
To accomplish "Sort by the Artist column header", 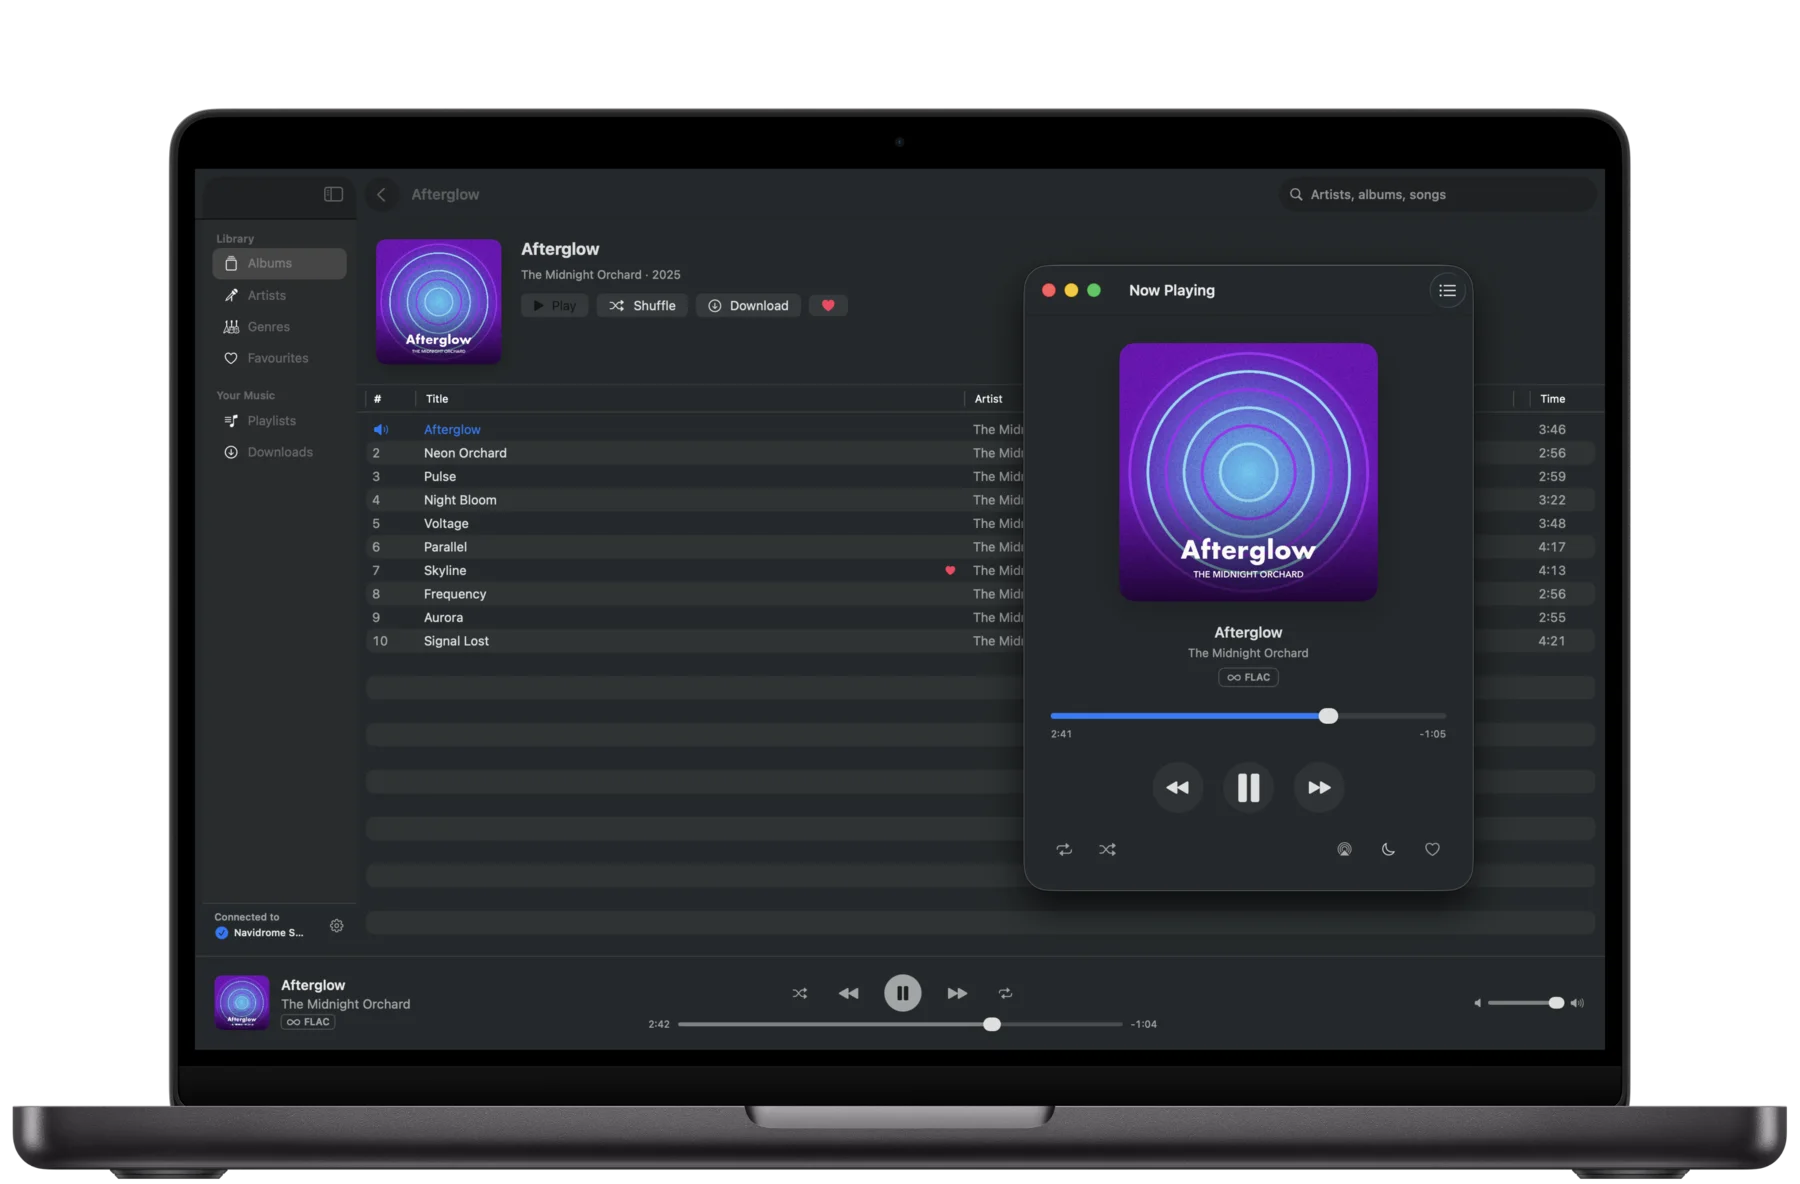I will point(989,399).
